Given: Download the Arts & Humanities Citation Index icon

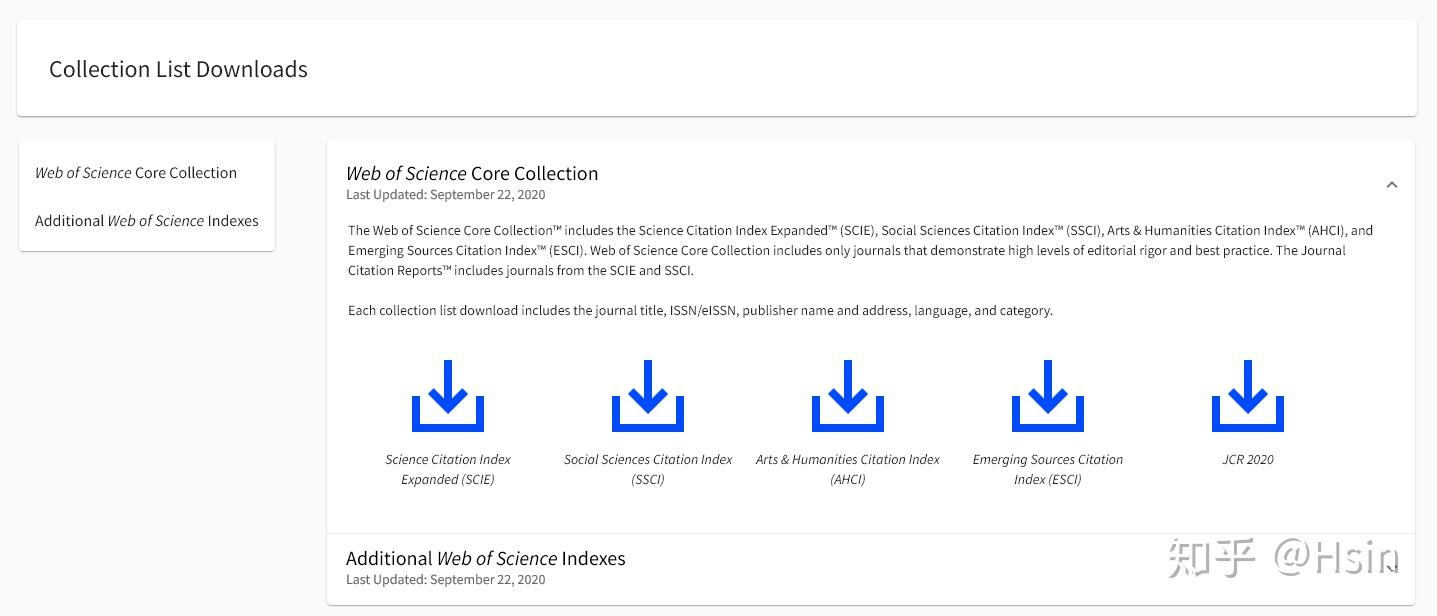Looking at the screenshot, I should [847, 396].
